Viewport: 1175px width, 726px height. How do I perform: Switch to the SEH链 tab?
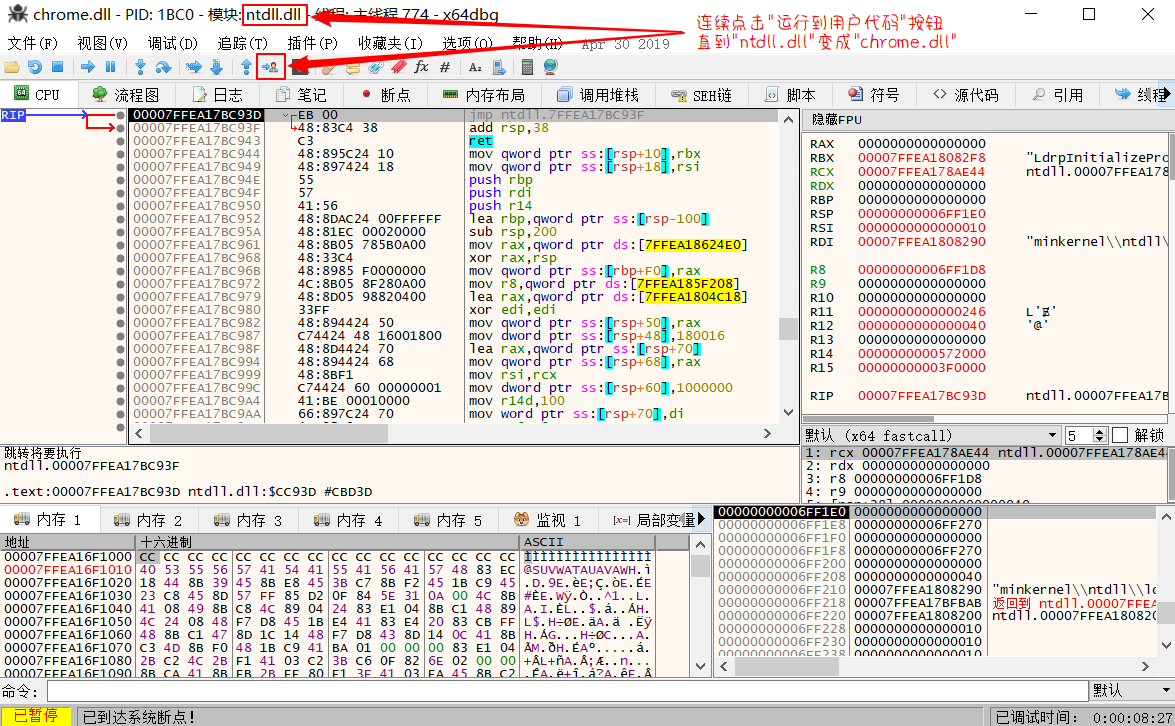click(701, 94)
